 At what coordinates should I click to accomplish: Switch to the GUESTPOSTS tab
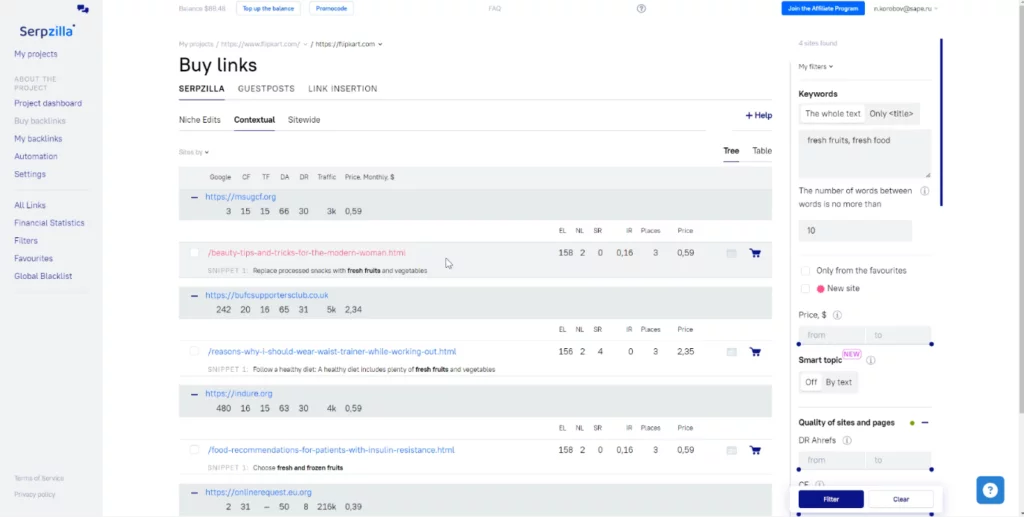pyautogui.click(x=266, y=89)
